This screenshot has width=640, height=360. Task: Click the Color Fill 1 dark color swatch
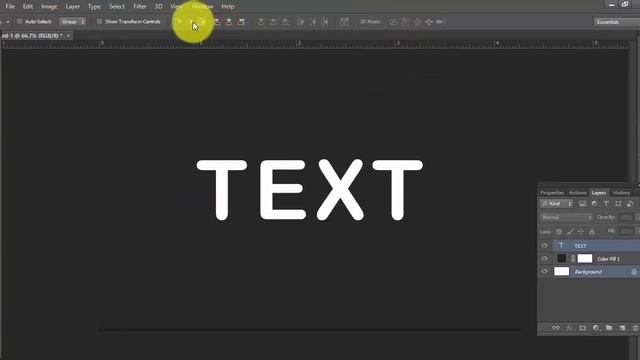click(x=562, y=258)
